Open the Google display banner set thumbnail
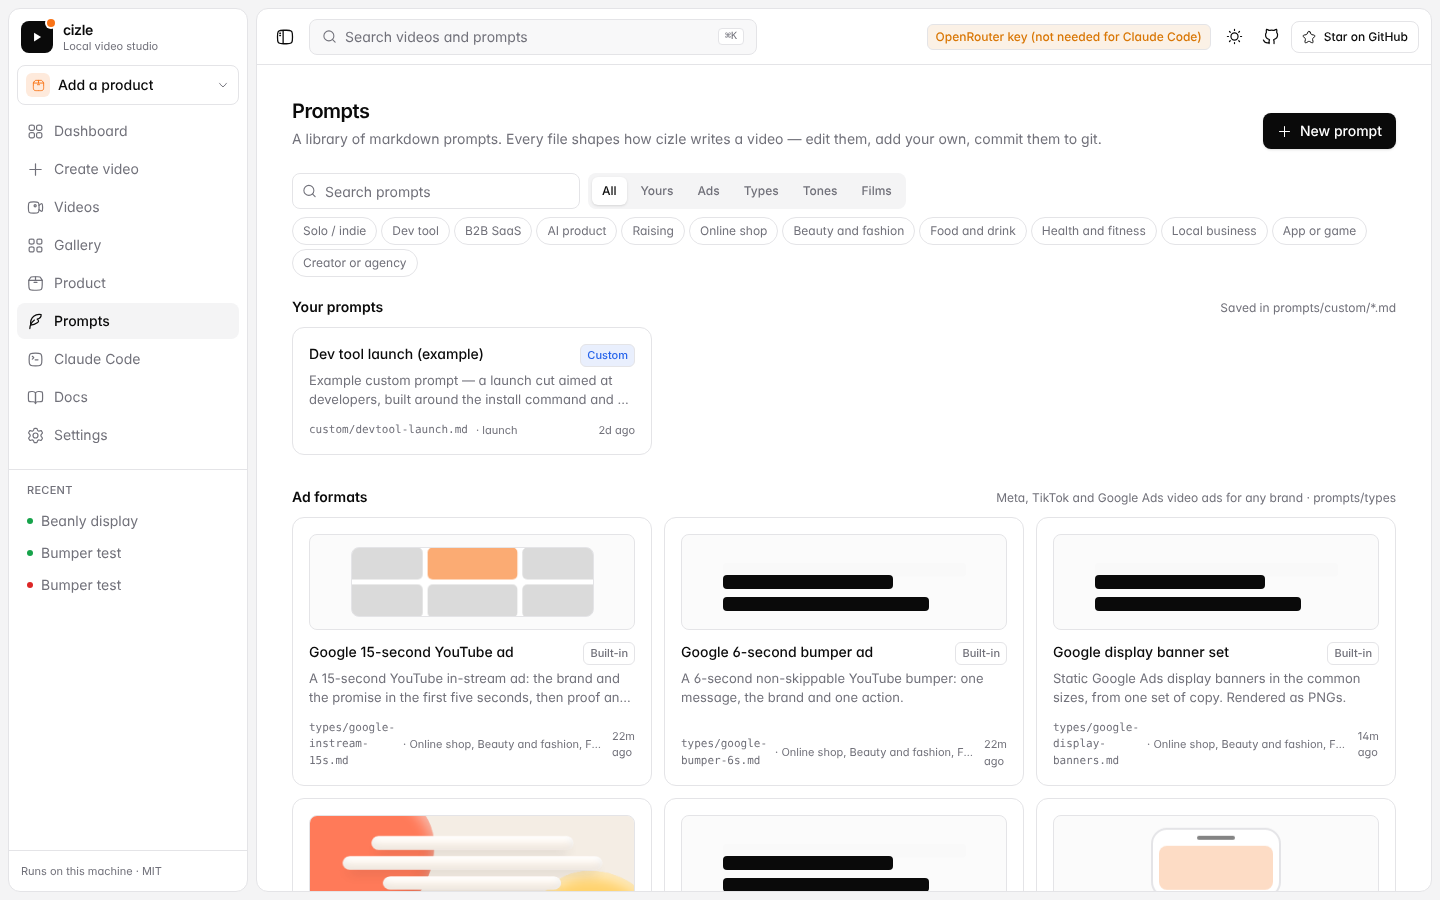 [1216, 582]
